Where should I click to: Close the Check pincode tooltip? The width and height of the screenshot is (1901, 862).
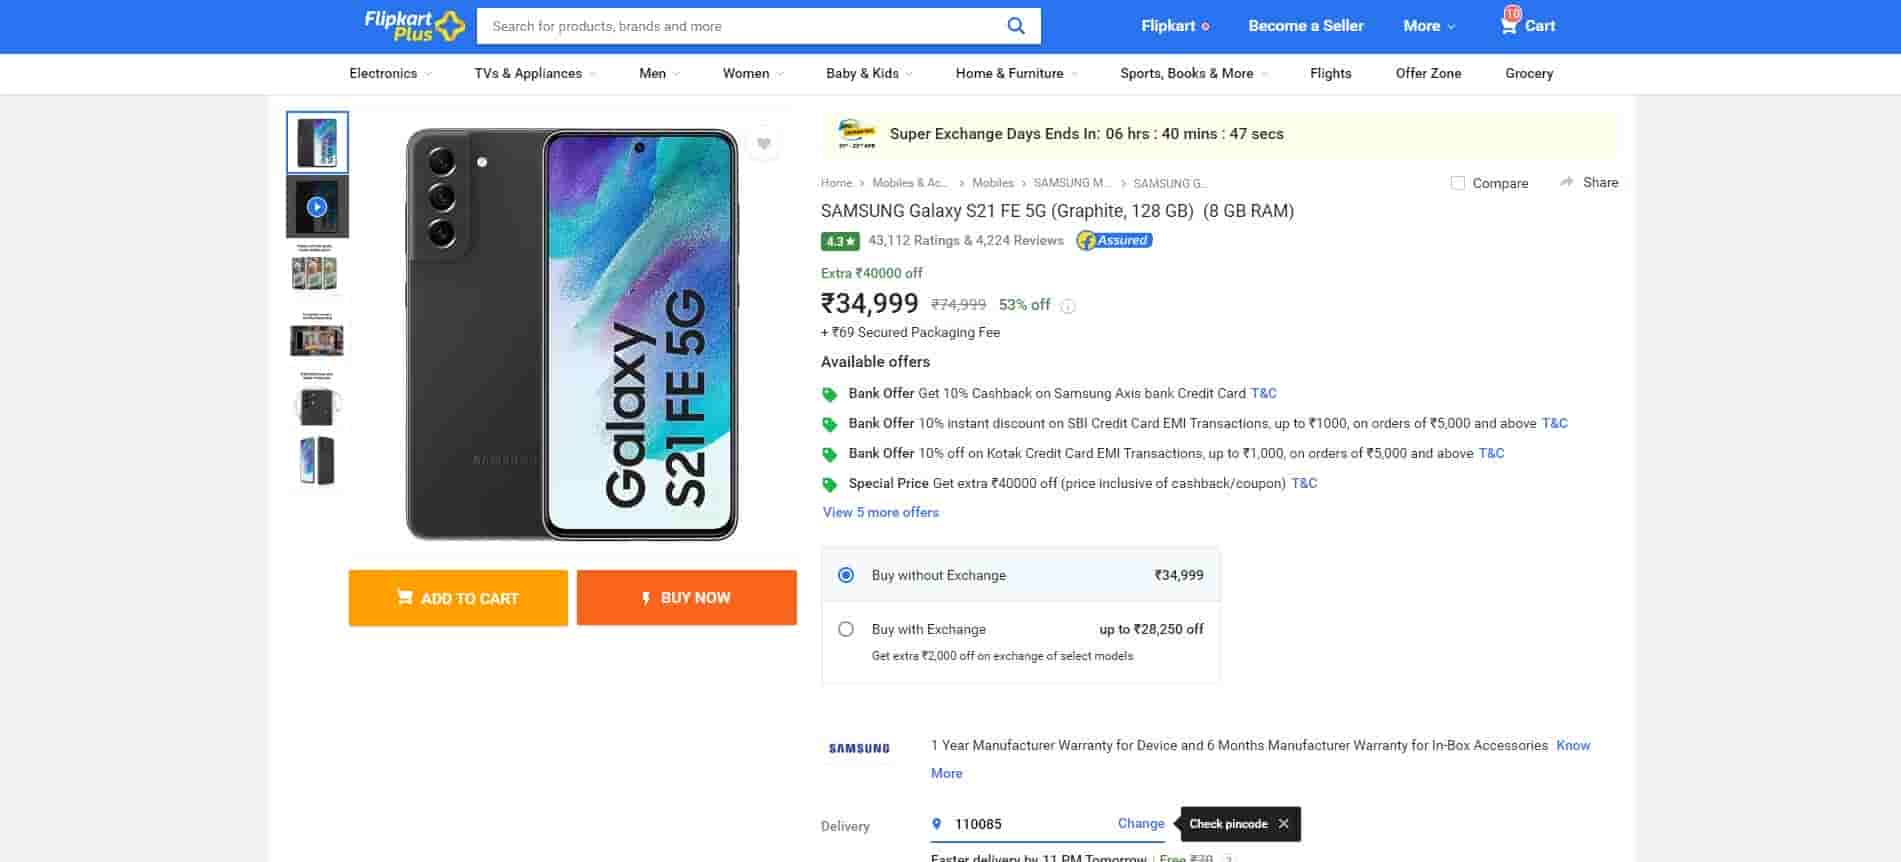click(x=1283, y=824)
